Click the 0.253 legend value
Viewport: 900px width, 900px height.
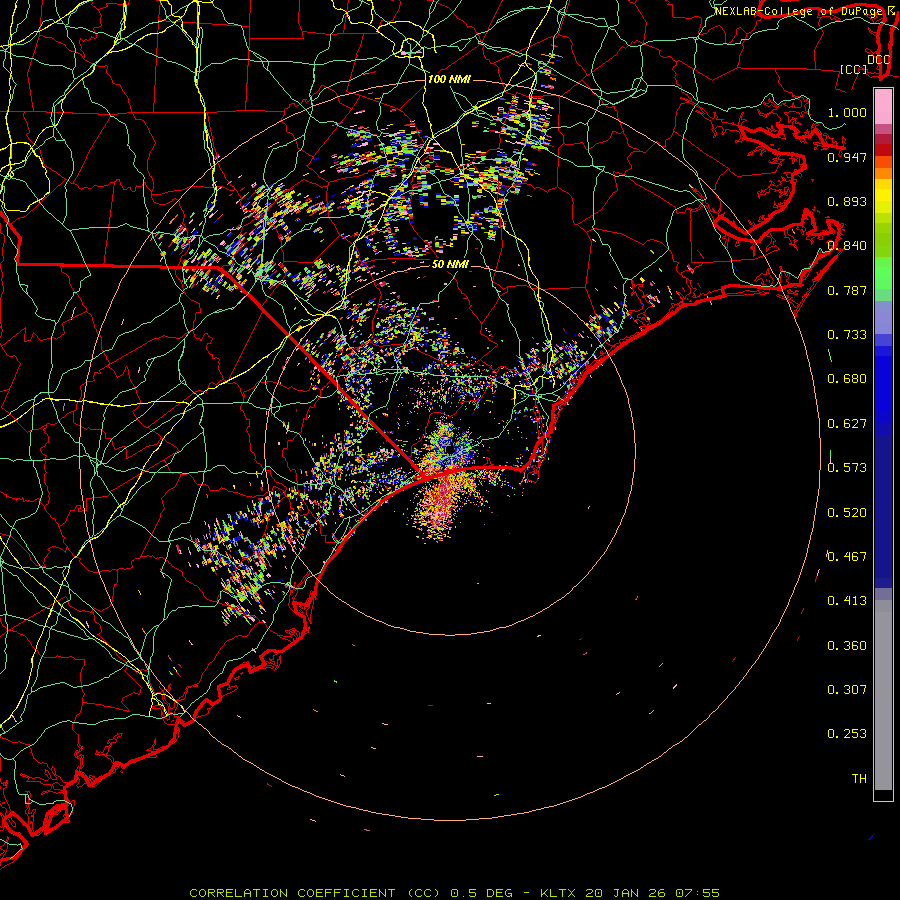tap(847, 734)
